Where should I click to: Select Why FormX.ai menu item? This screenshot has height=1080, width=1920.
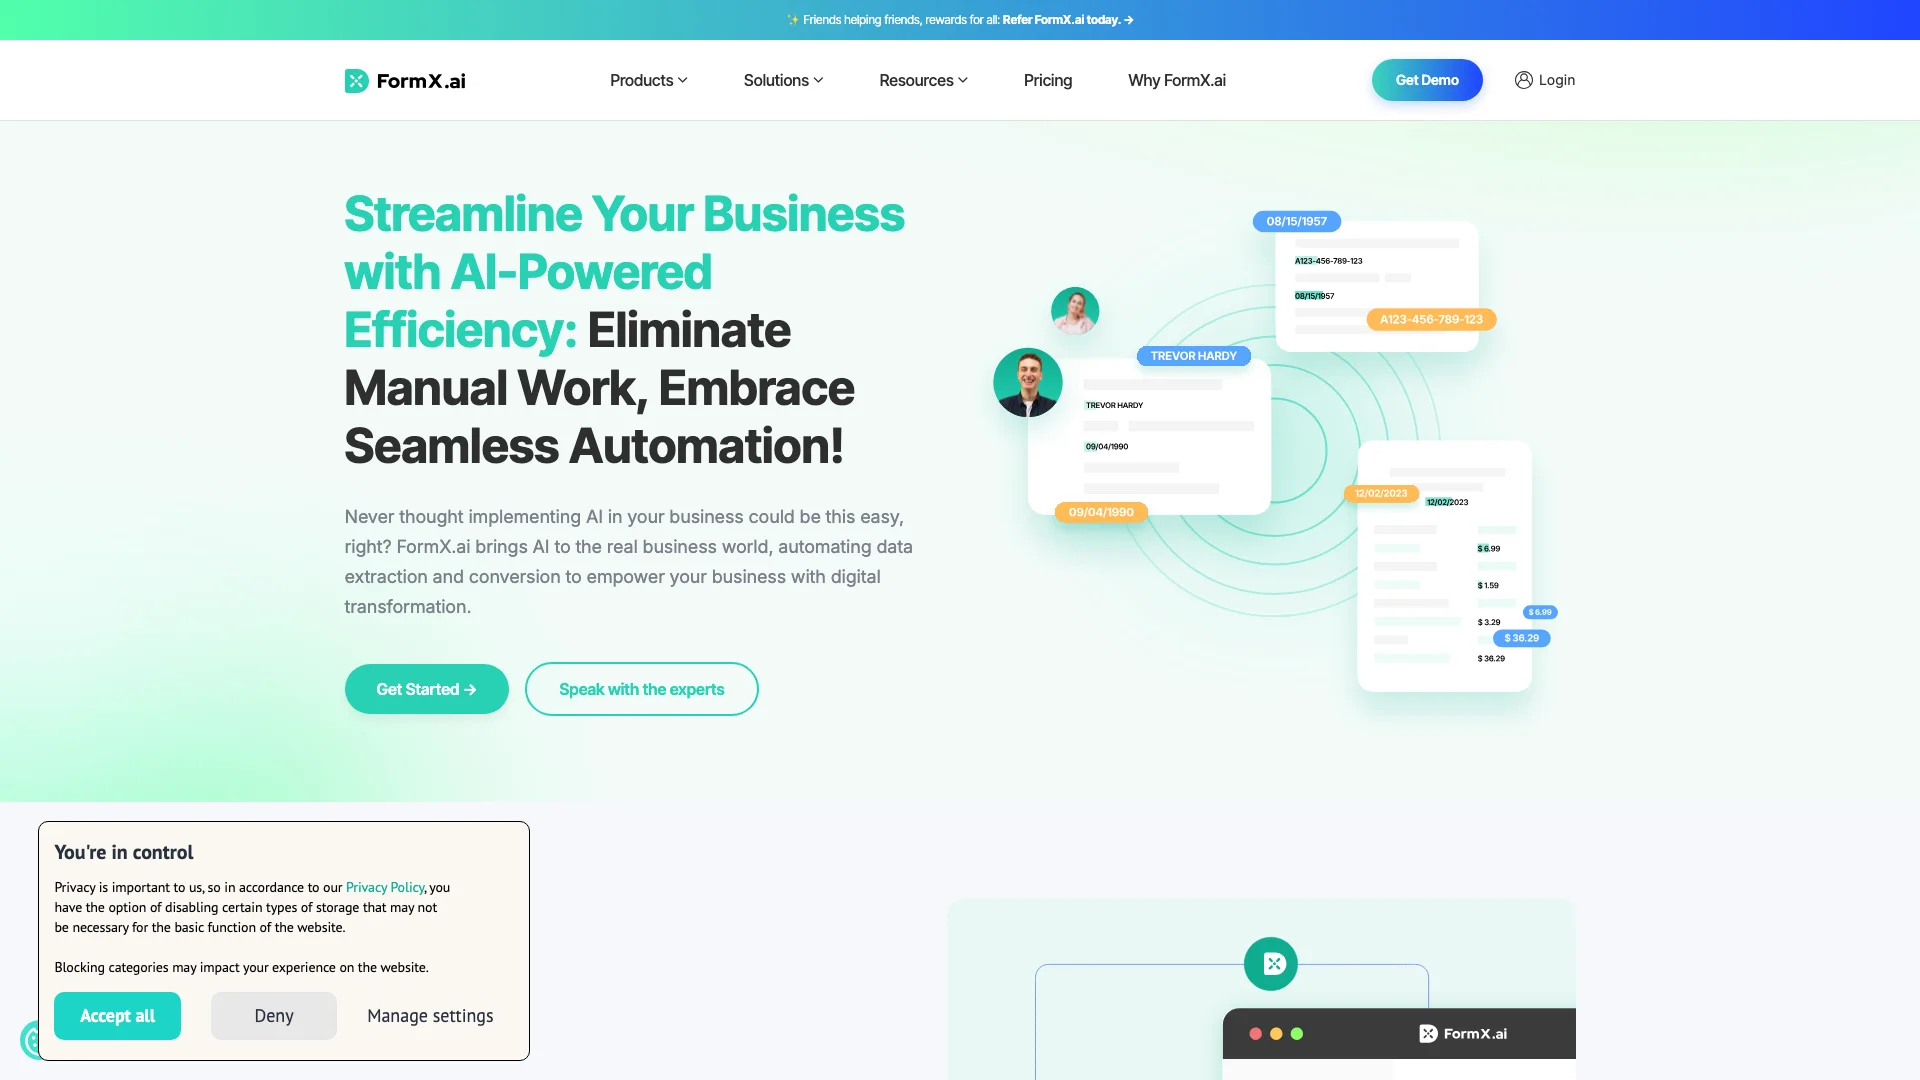1176,79
